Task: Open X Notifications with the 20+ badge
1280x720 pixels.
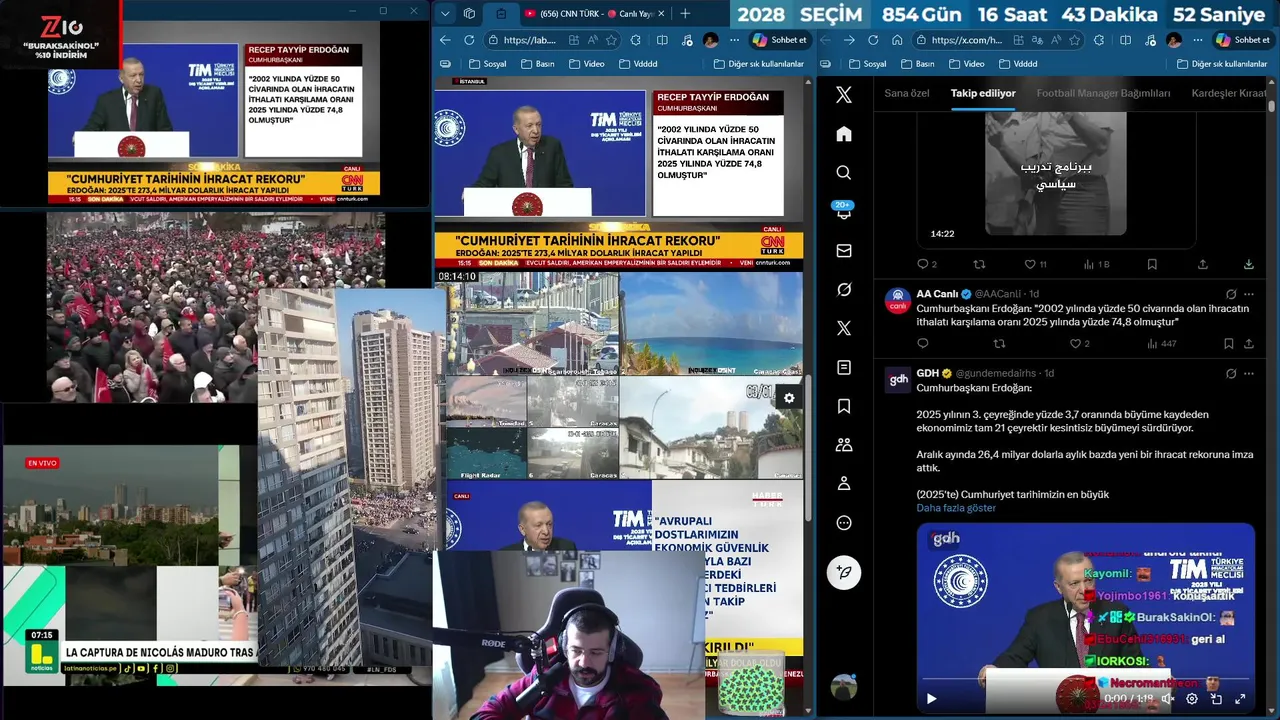Action: 843,211
